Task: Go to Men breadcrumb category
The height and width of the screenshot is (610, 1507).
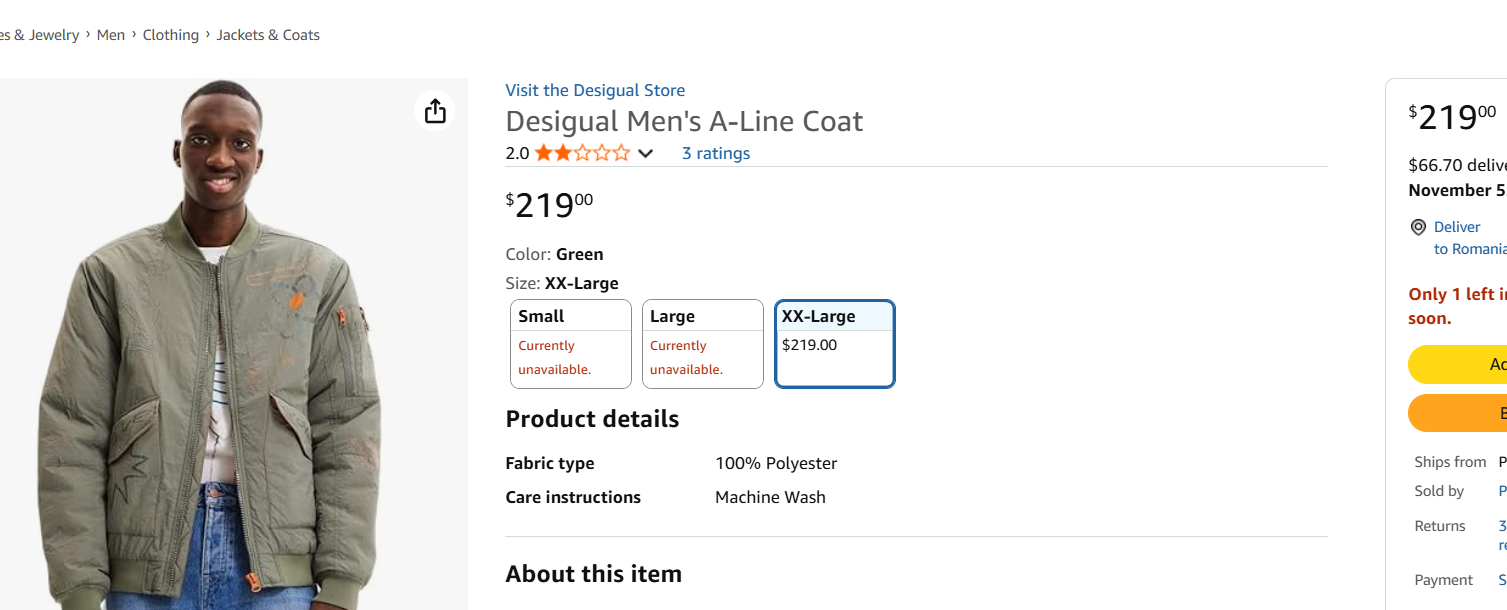Action: [x=111, y=35]
